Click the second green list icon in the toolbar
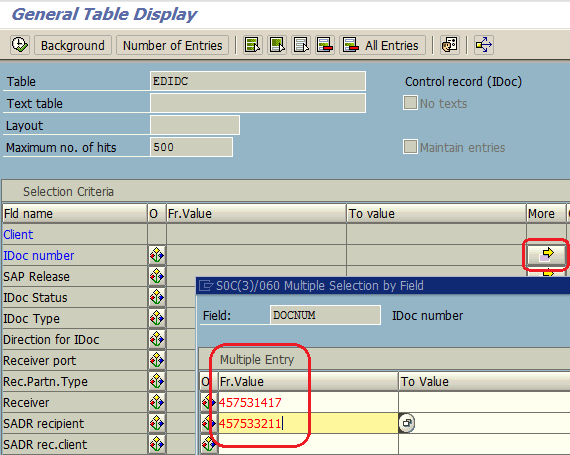Screen dimensions: 570x455 click(277, 45)
